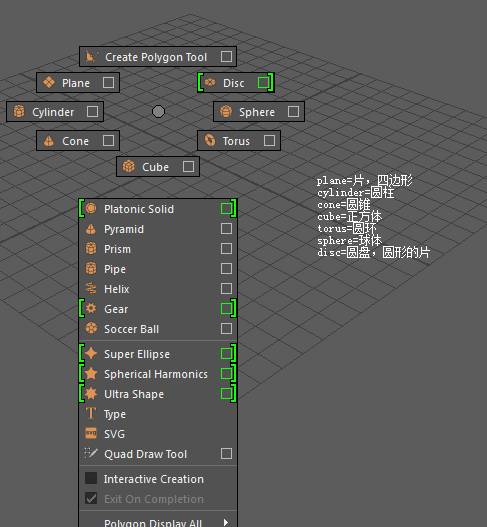Open the Cone options box
487x527 pixels.
[108, 140]
